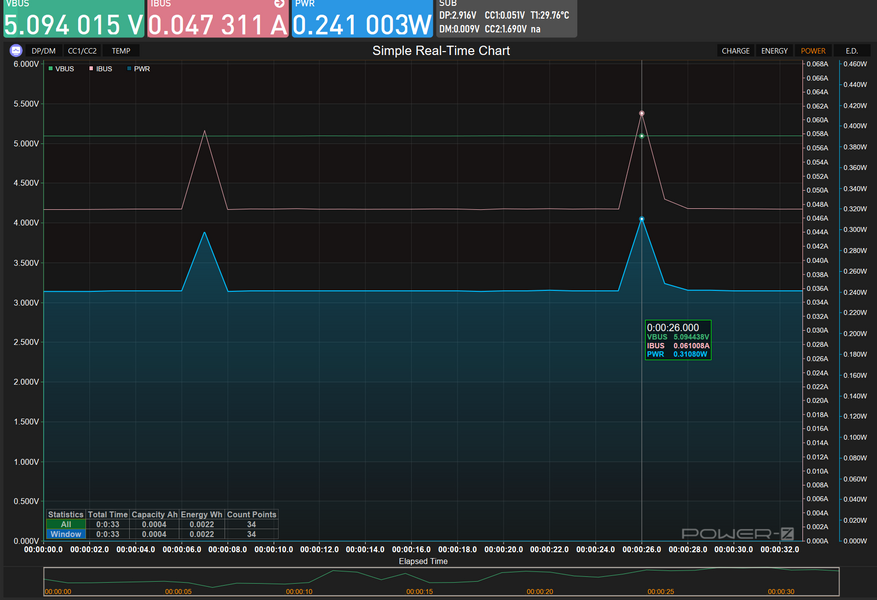
Task: Select the ENERGY view button
Action: [774, 50]
